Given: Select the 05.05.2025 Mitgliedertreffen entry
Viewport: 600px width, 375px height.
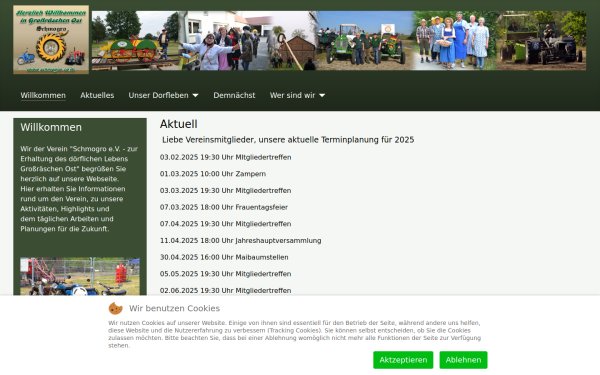Looking at the screenshot, I should [226, 274].
